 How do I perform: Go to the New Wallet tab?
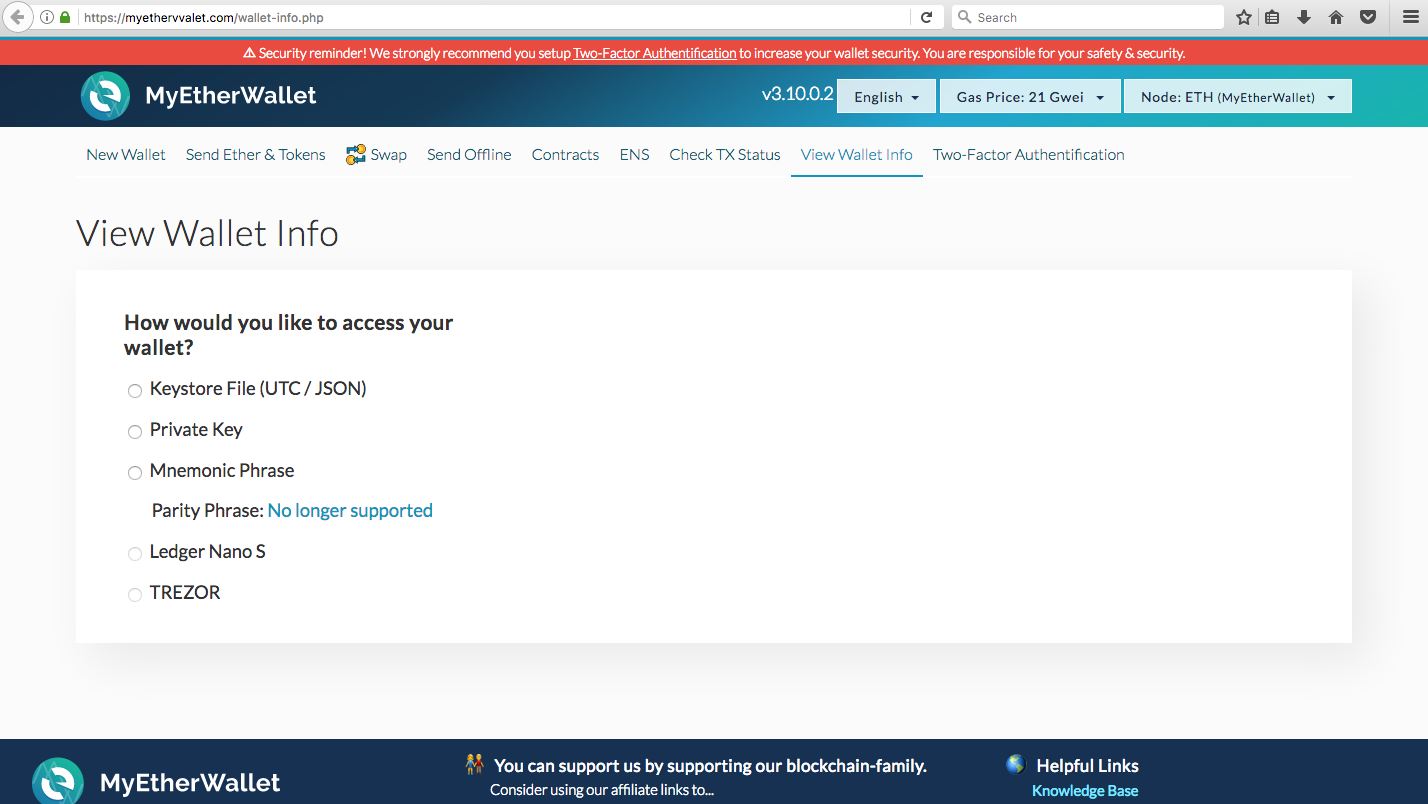click(x=126, y=154)
